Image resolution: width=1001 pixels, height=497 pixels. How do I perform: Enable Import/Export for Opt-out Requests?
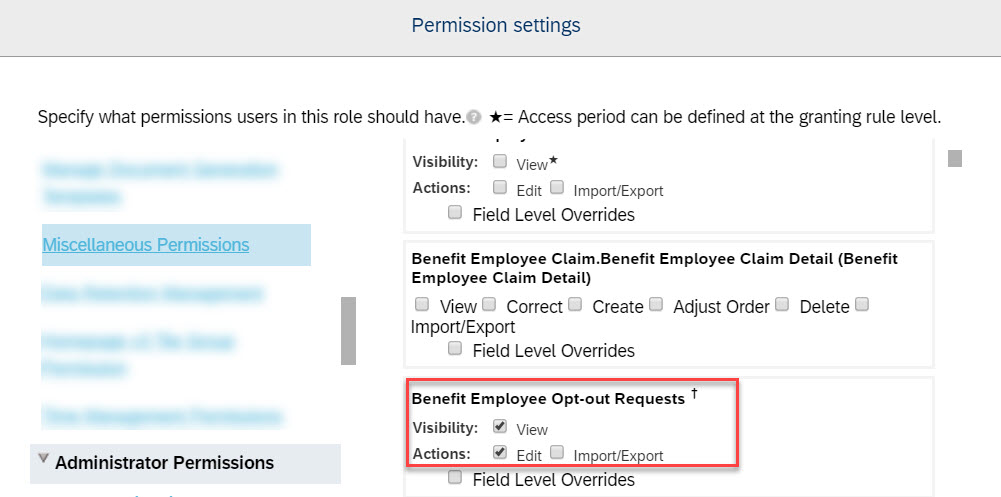[x=557, y=452]
